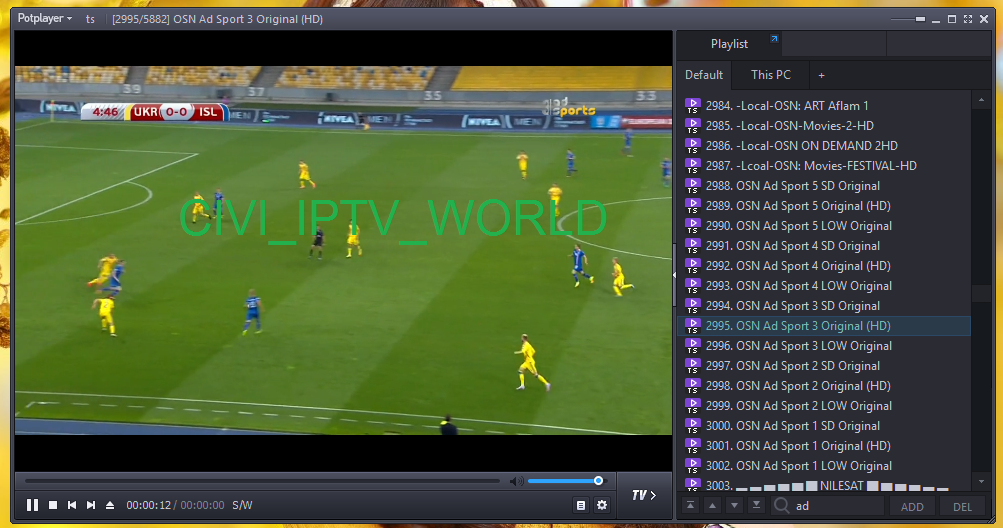Screen dimensions: 1003x528
Task: Expand the TV menu arrow
Action: [644, 495]
